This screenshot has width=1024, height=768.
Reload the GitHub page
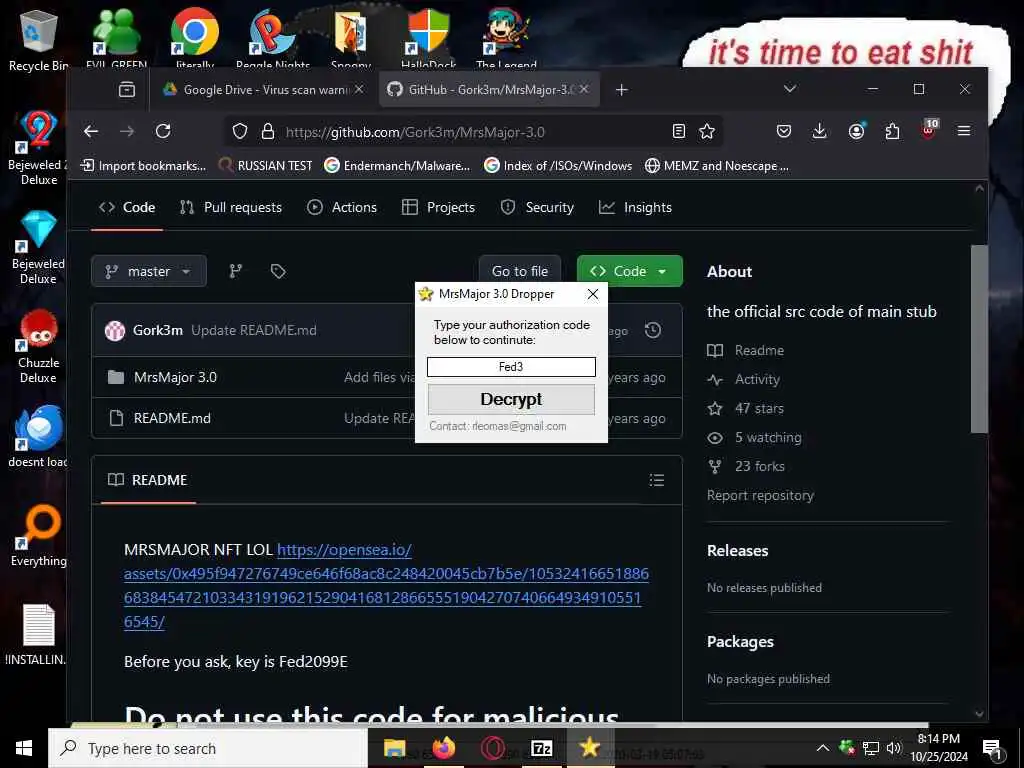click(163, 131)
